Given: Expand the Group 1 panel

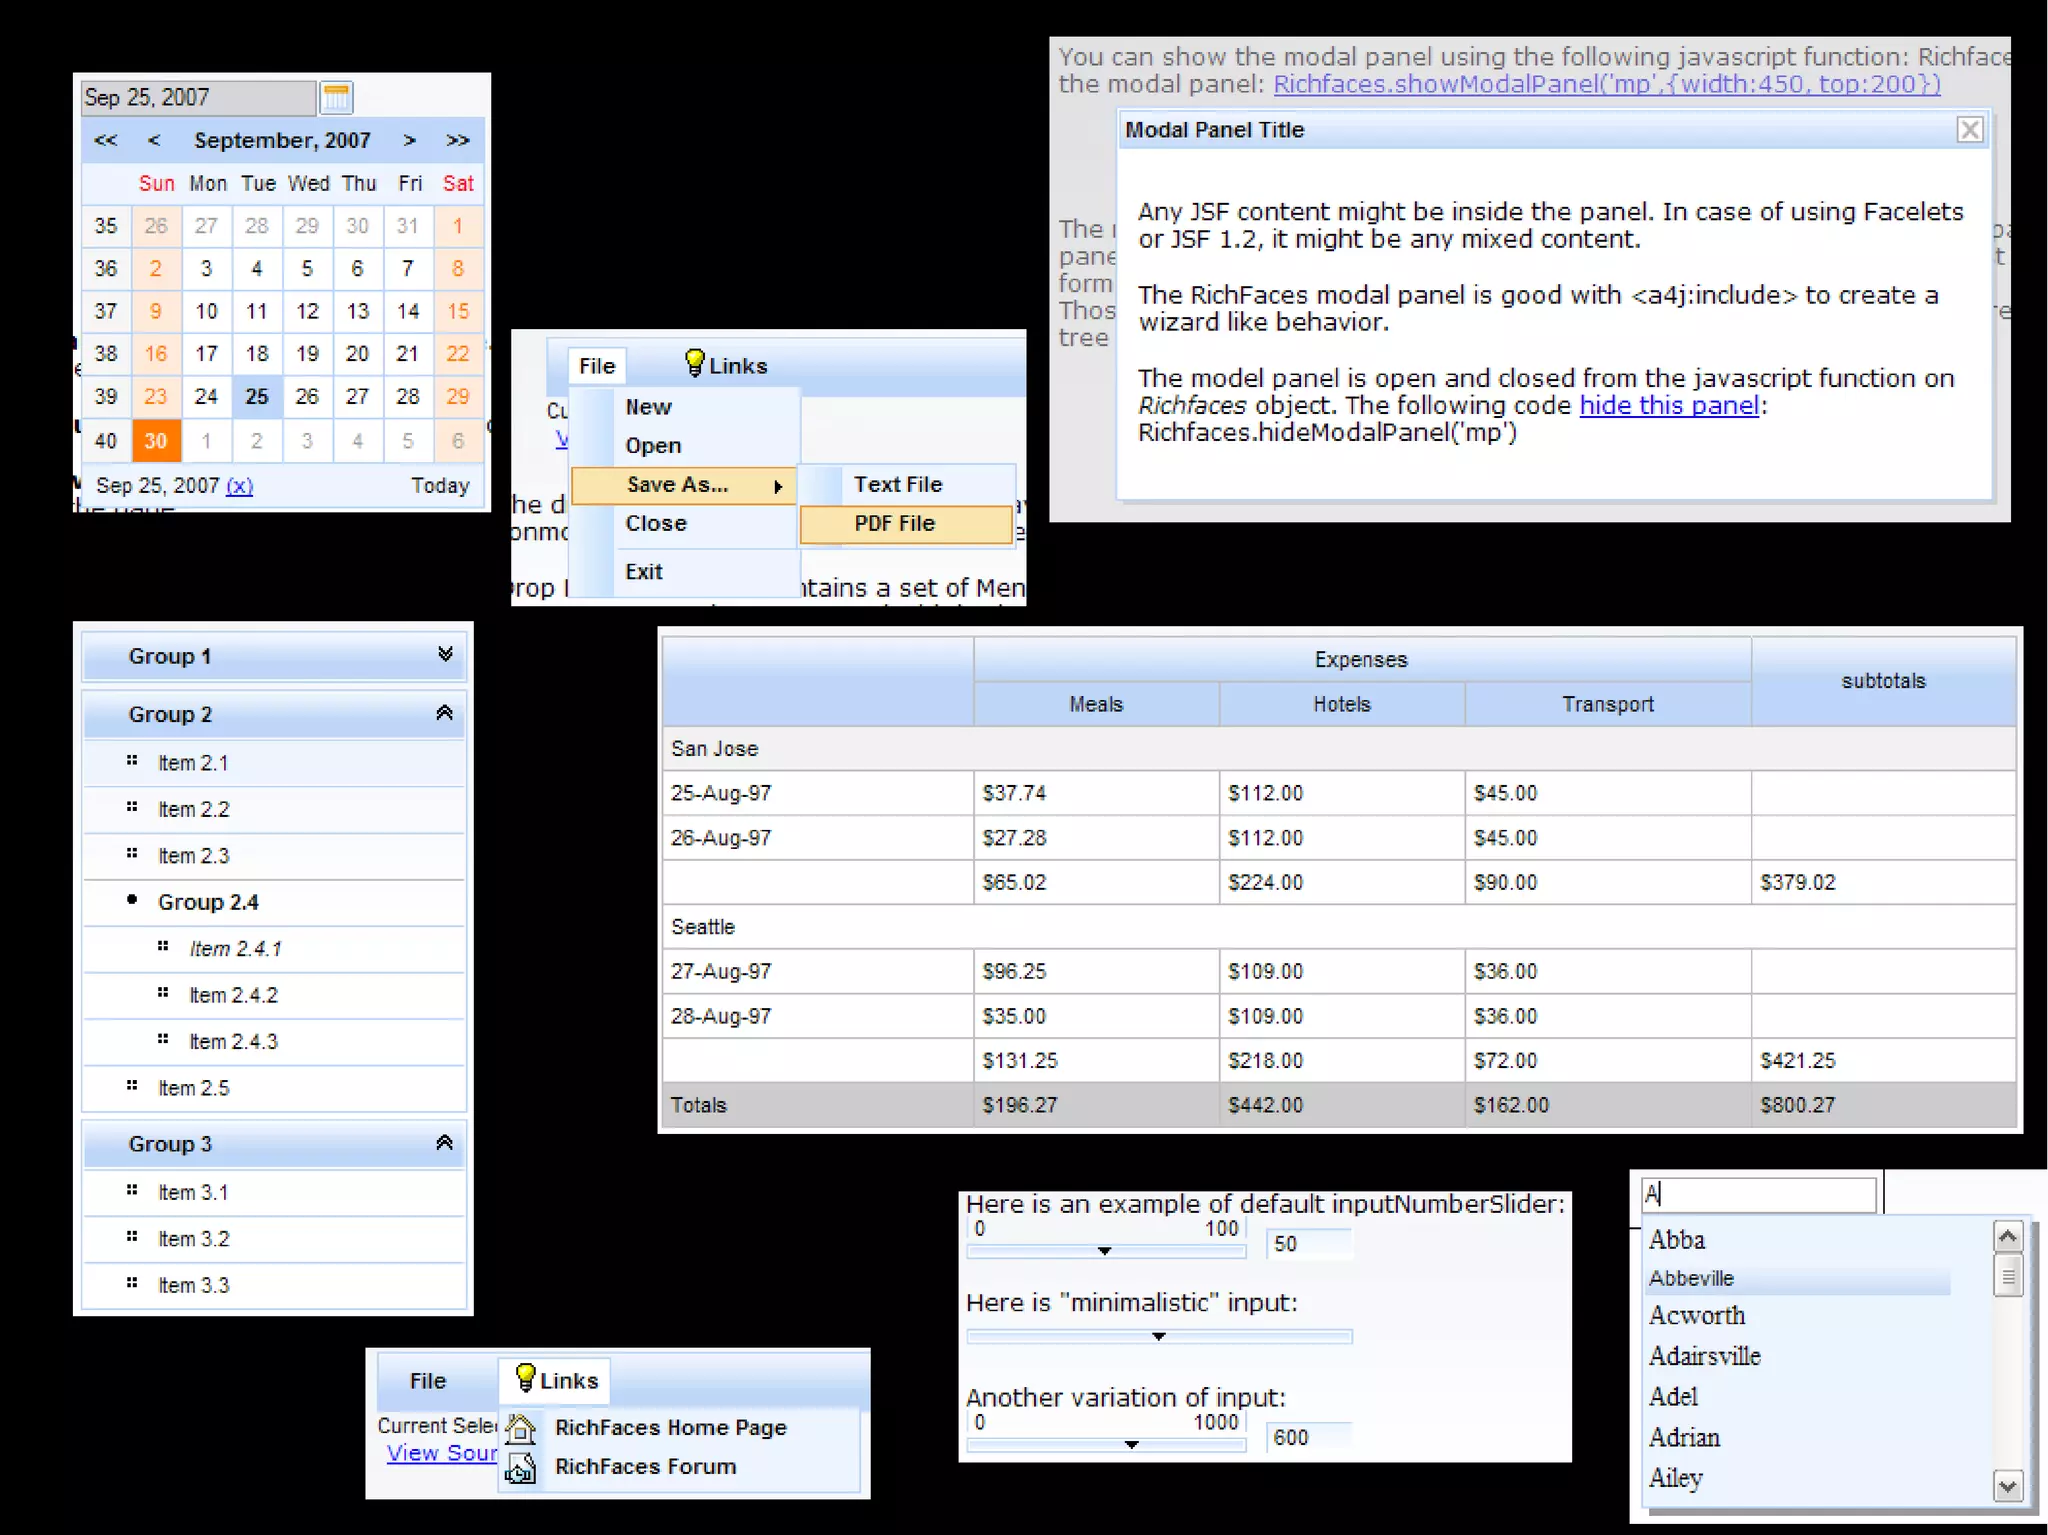Looking at the screenshot, I should click(x=445, y=655).
